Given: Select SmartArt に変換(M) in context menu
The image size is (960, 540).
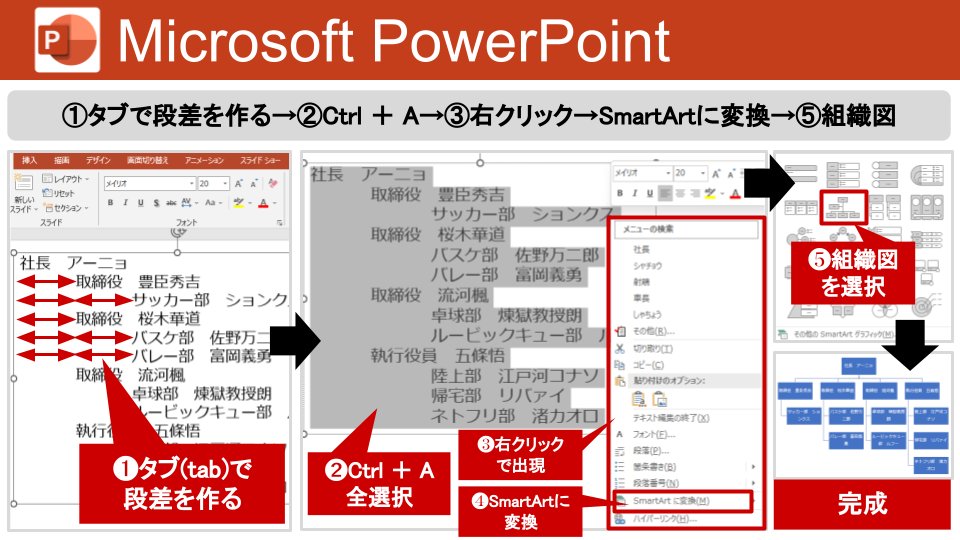Looking at the screenshot, I should click(683, 501).
